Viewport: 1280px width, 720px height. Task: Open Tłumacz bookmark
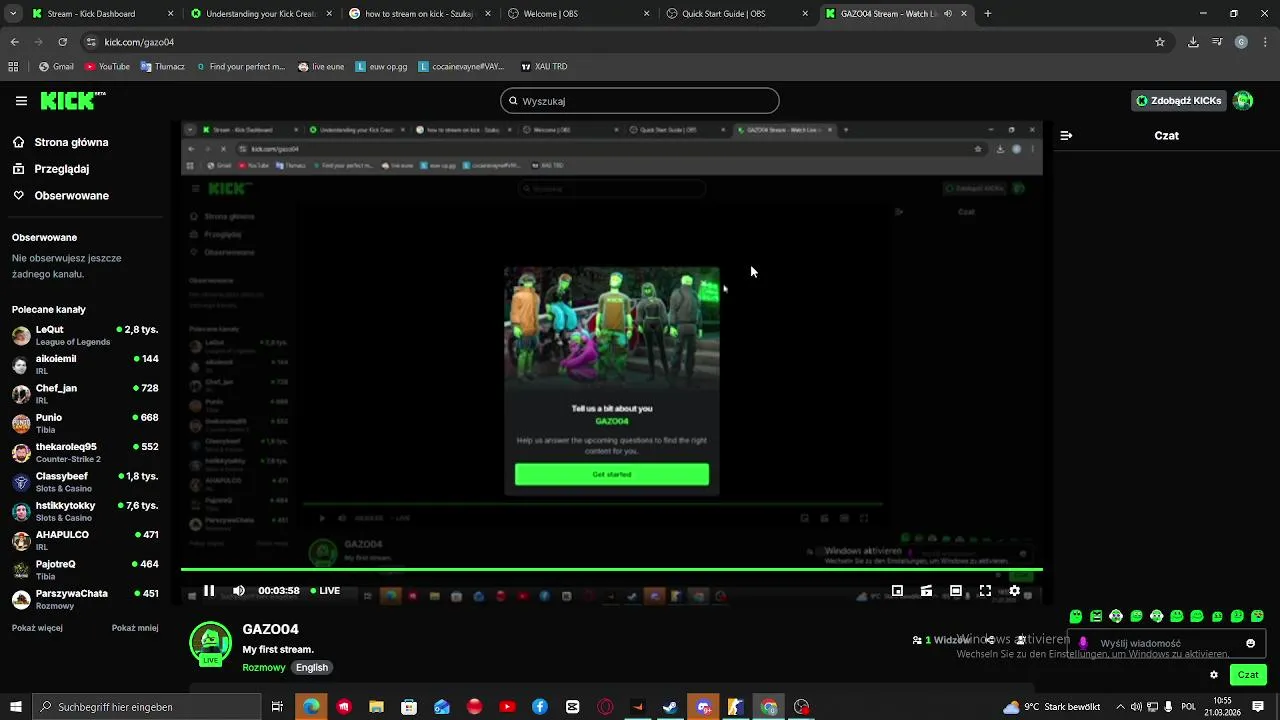point(163,67)
